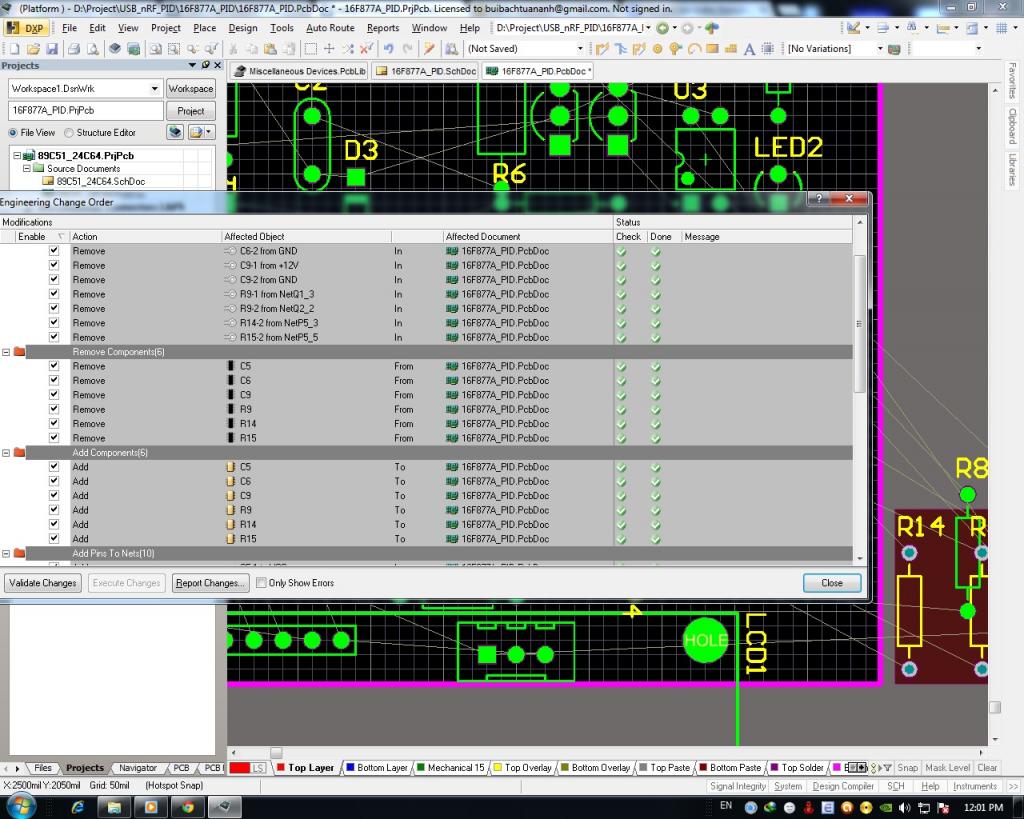Open Chrome from the Windows taskbar
This screenshot has width=1024, height=819.
[x=186, y=806]
